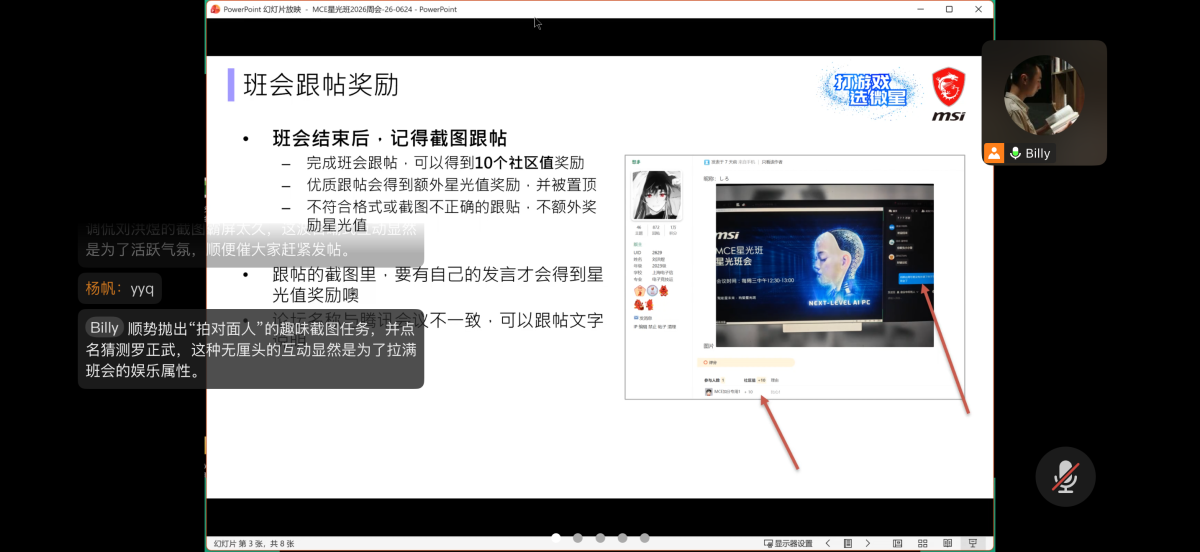Screen dimensions: 1200x552
Task: Open Billy's video thumbnail
Action: pyautogui.click(x=1044, y=102)
